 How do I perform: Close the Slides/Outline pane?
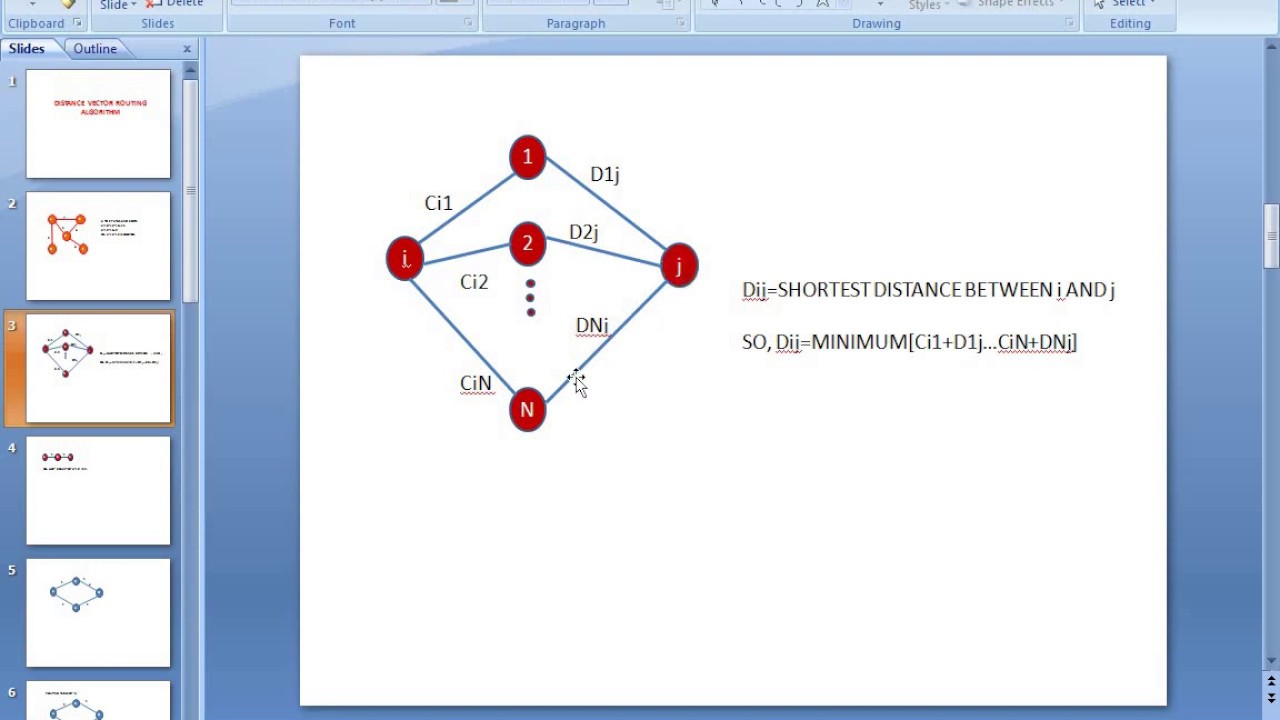[x=186, y=48]
